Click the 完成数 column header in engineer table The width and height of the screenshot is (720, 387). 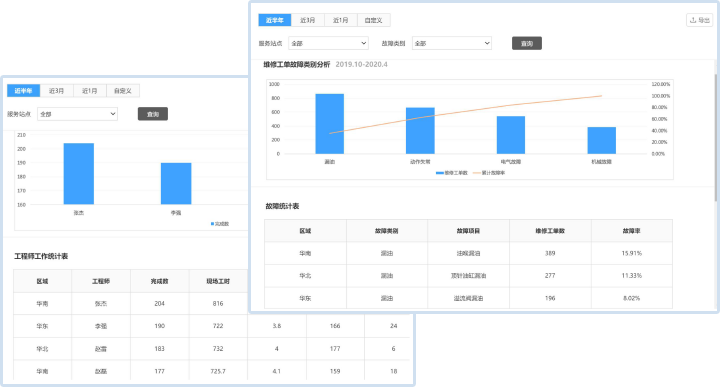pyautogui.click(x=159, y=281)
